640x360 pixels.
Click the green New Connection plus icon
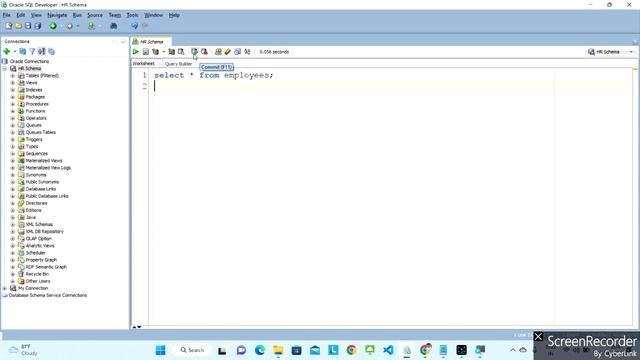coord(7,51)
